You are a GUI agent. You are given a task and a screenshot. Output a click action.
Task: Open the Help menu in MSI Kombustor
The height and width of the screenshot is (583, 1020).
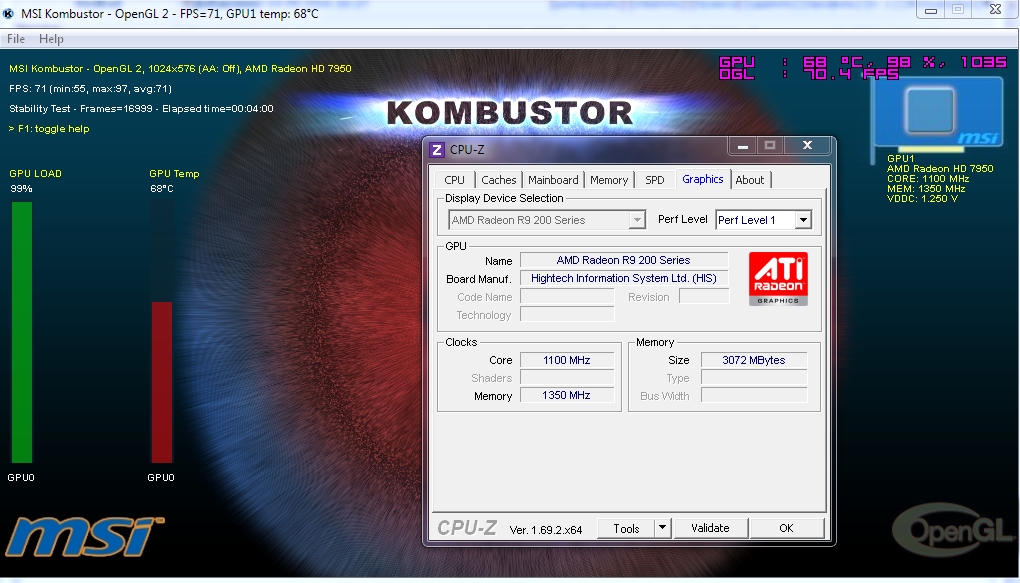(x=51, y=39)
